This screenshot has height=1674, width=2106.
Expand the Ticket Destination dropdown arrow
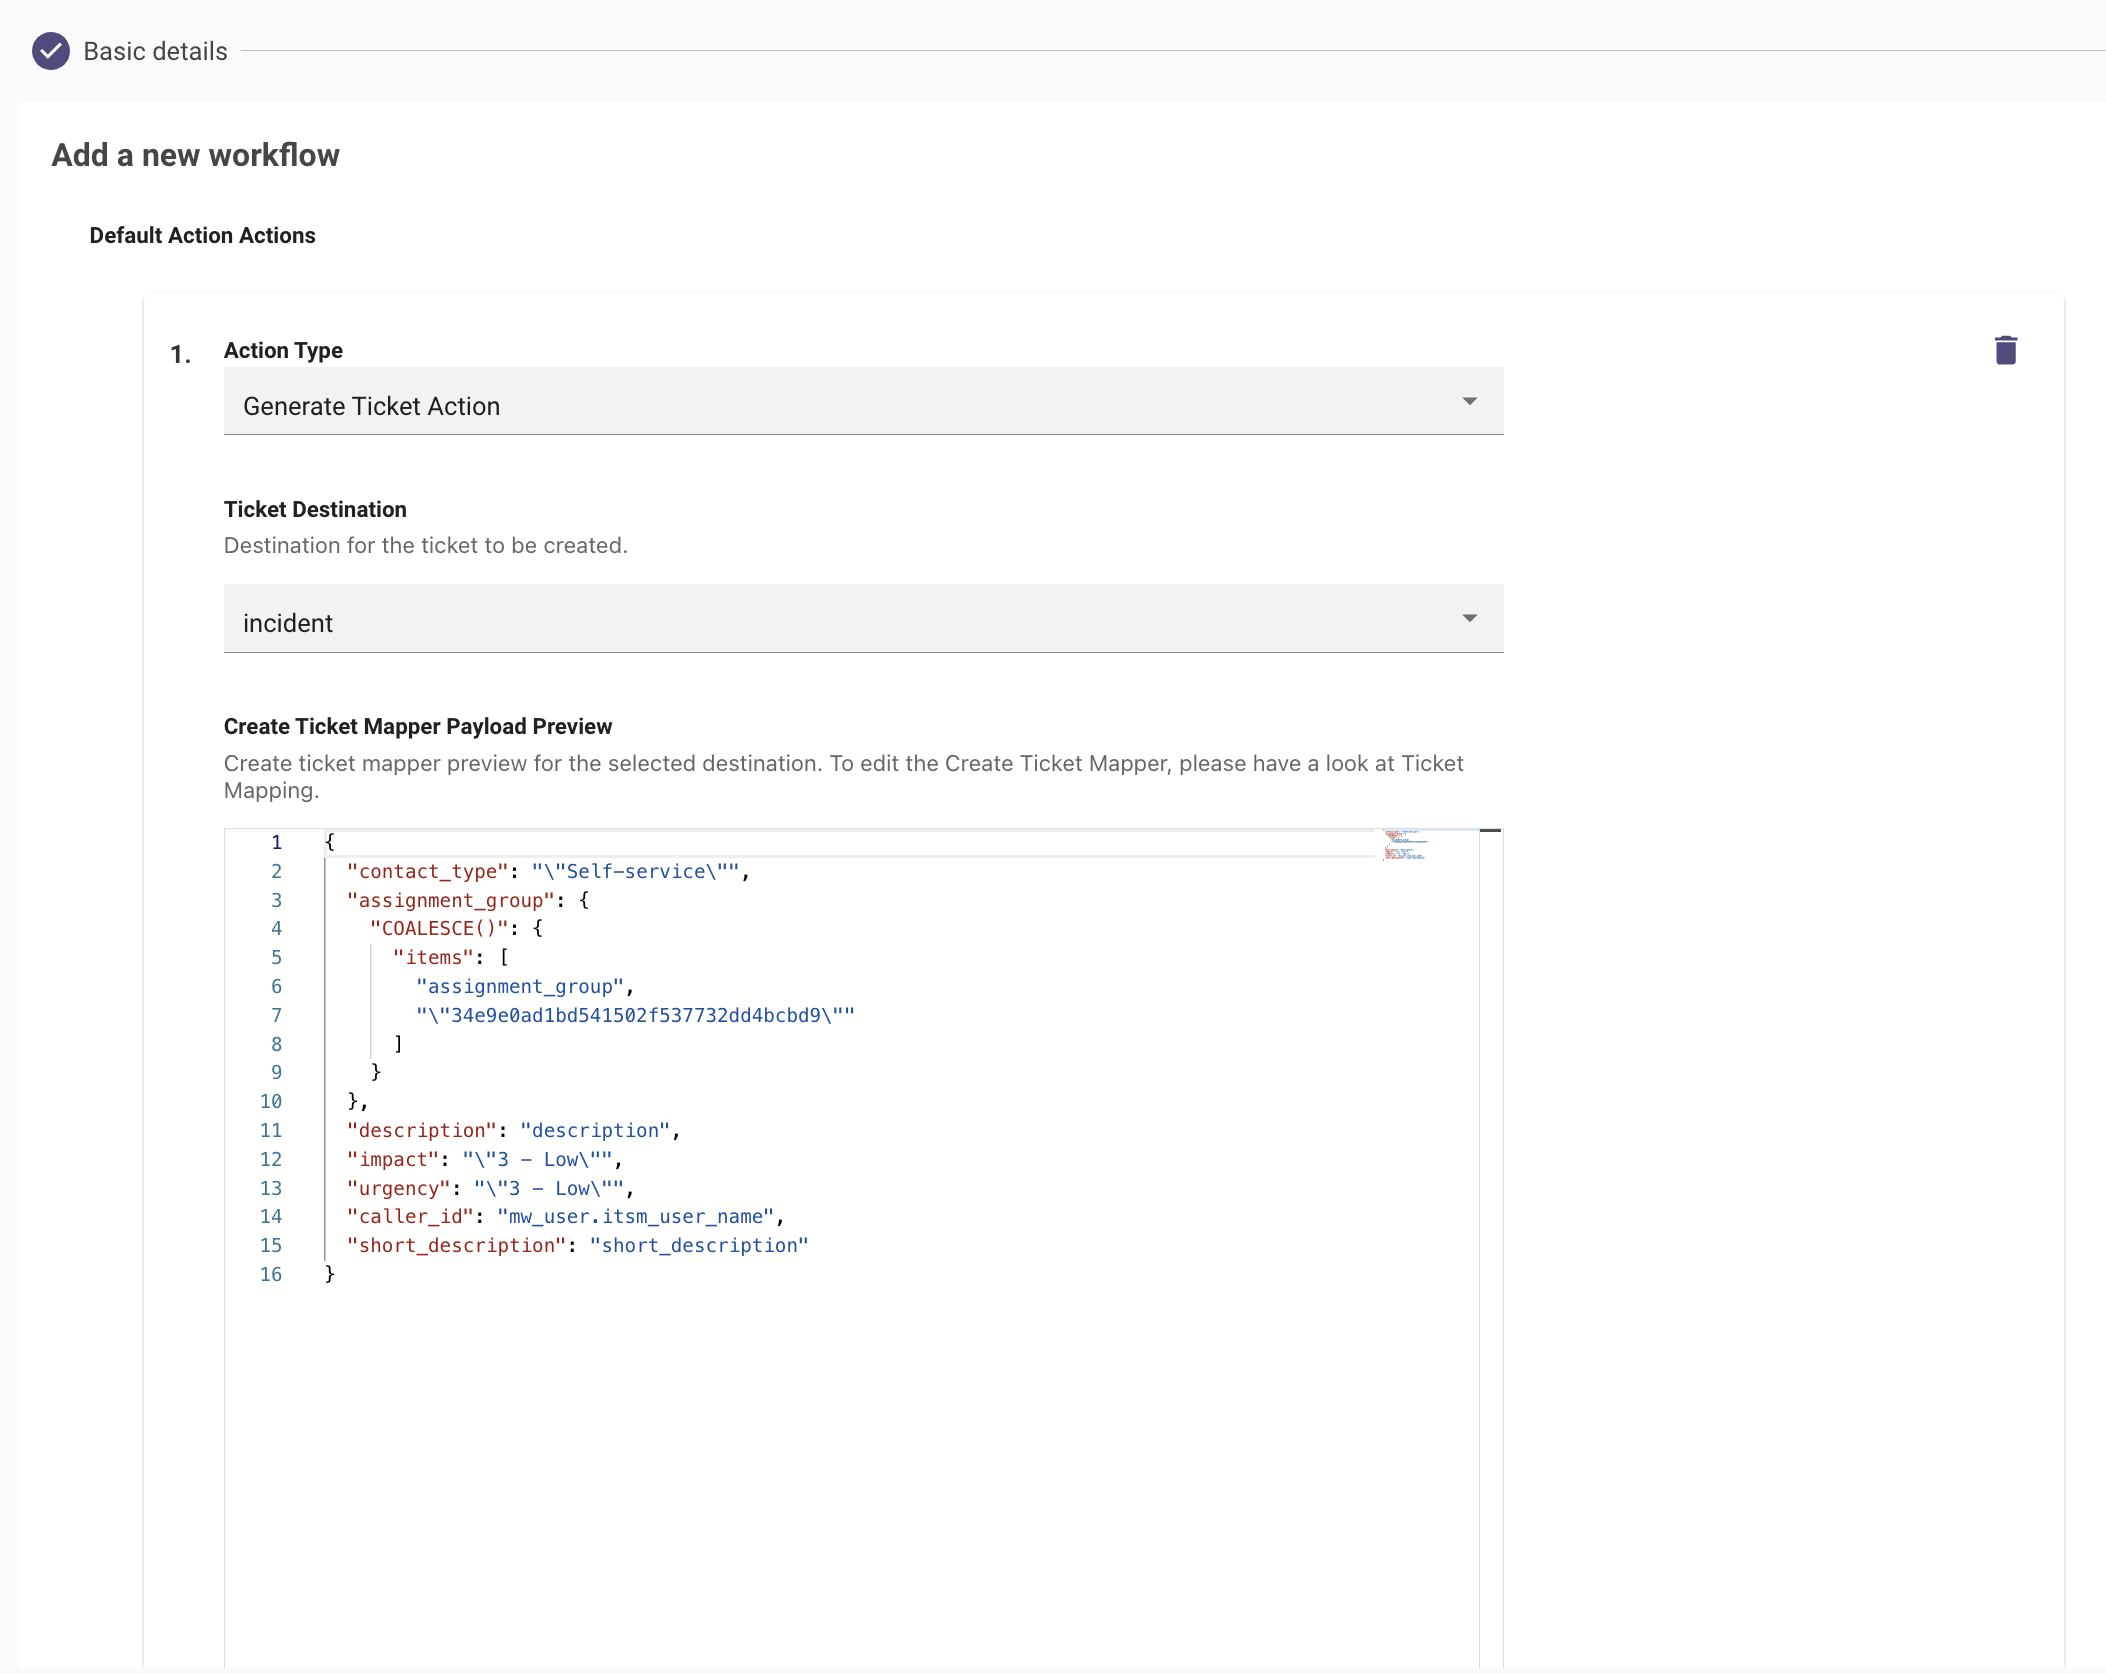coord(1469,619)
